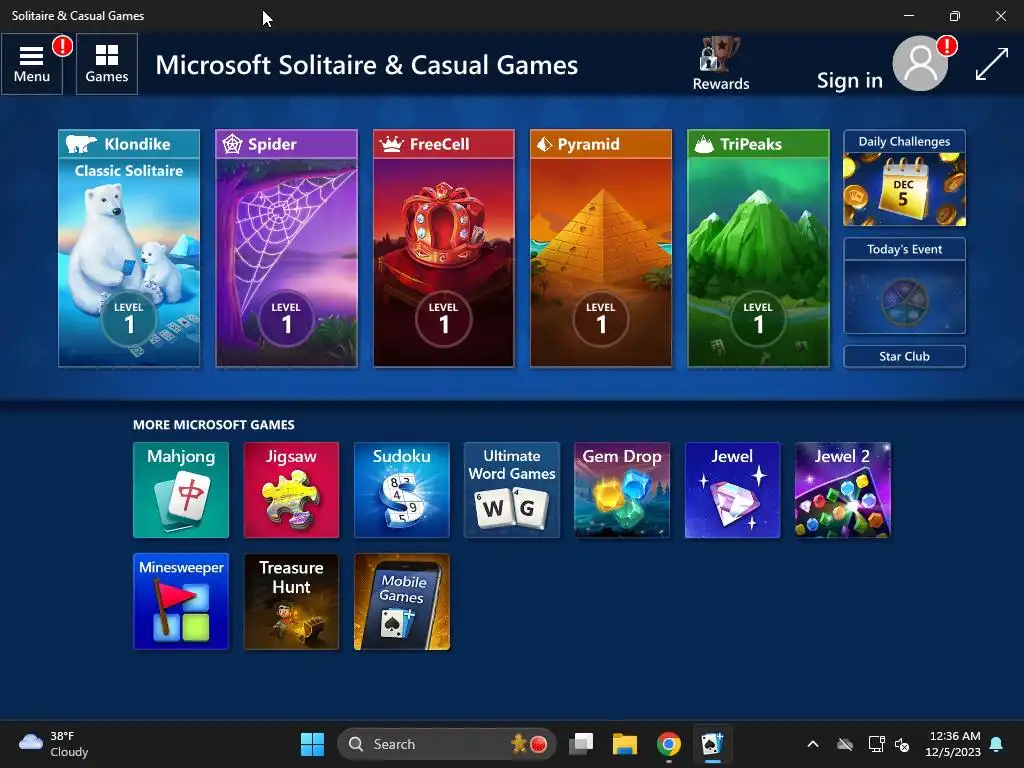Screen dimensions: 1024x768
Task: Click the network display tray icon
Action: 876,744
